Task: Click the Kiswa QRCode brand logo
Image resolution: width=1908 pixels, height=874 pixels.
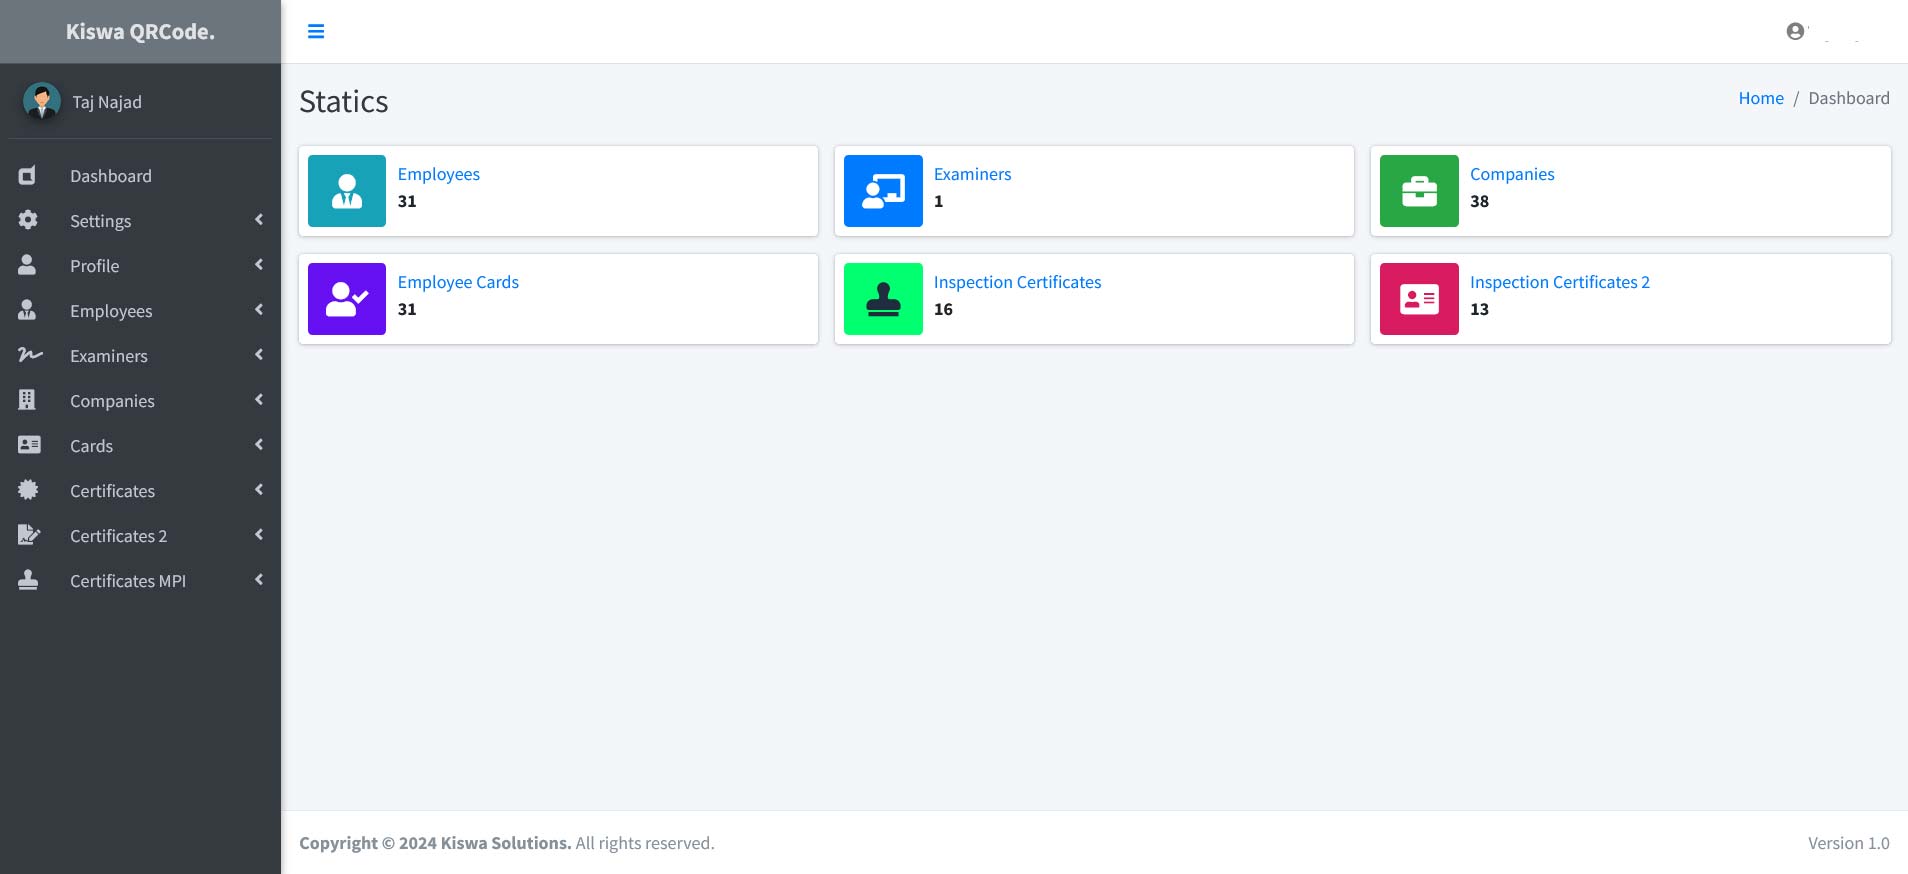Action: [x=140, y=32]
